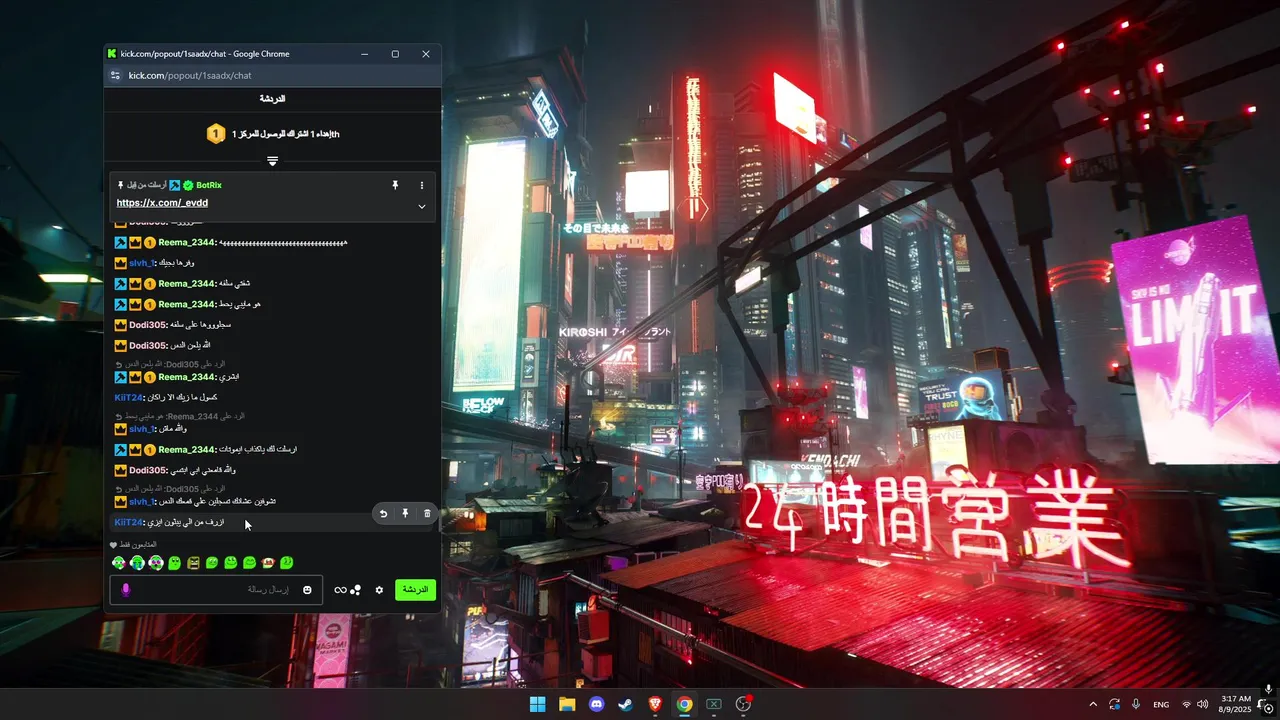Open the 3:17 AM clock and calendar
This screenshot has height=720, width=1280.
tap(1234, 704)
